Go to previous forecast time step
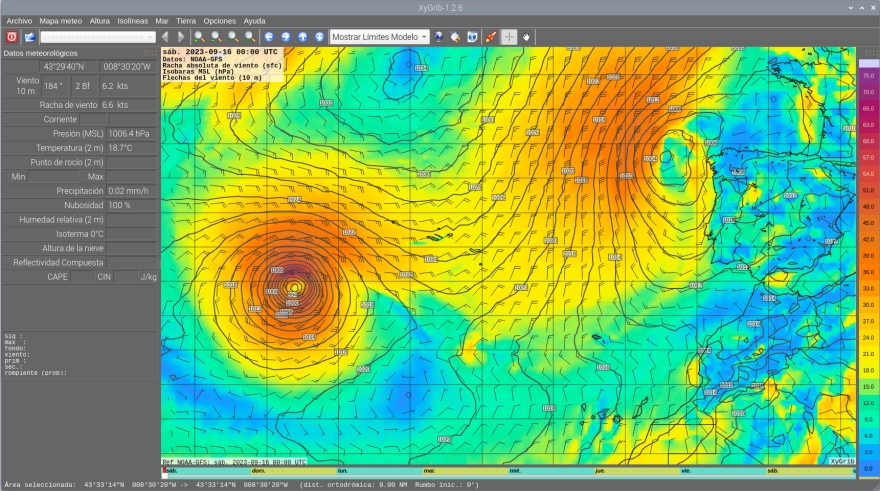Image resolution: width=880 pixels, height=491 pixels. tap(165, 36)
